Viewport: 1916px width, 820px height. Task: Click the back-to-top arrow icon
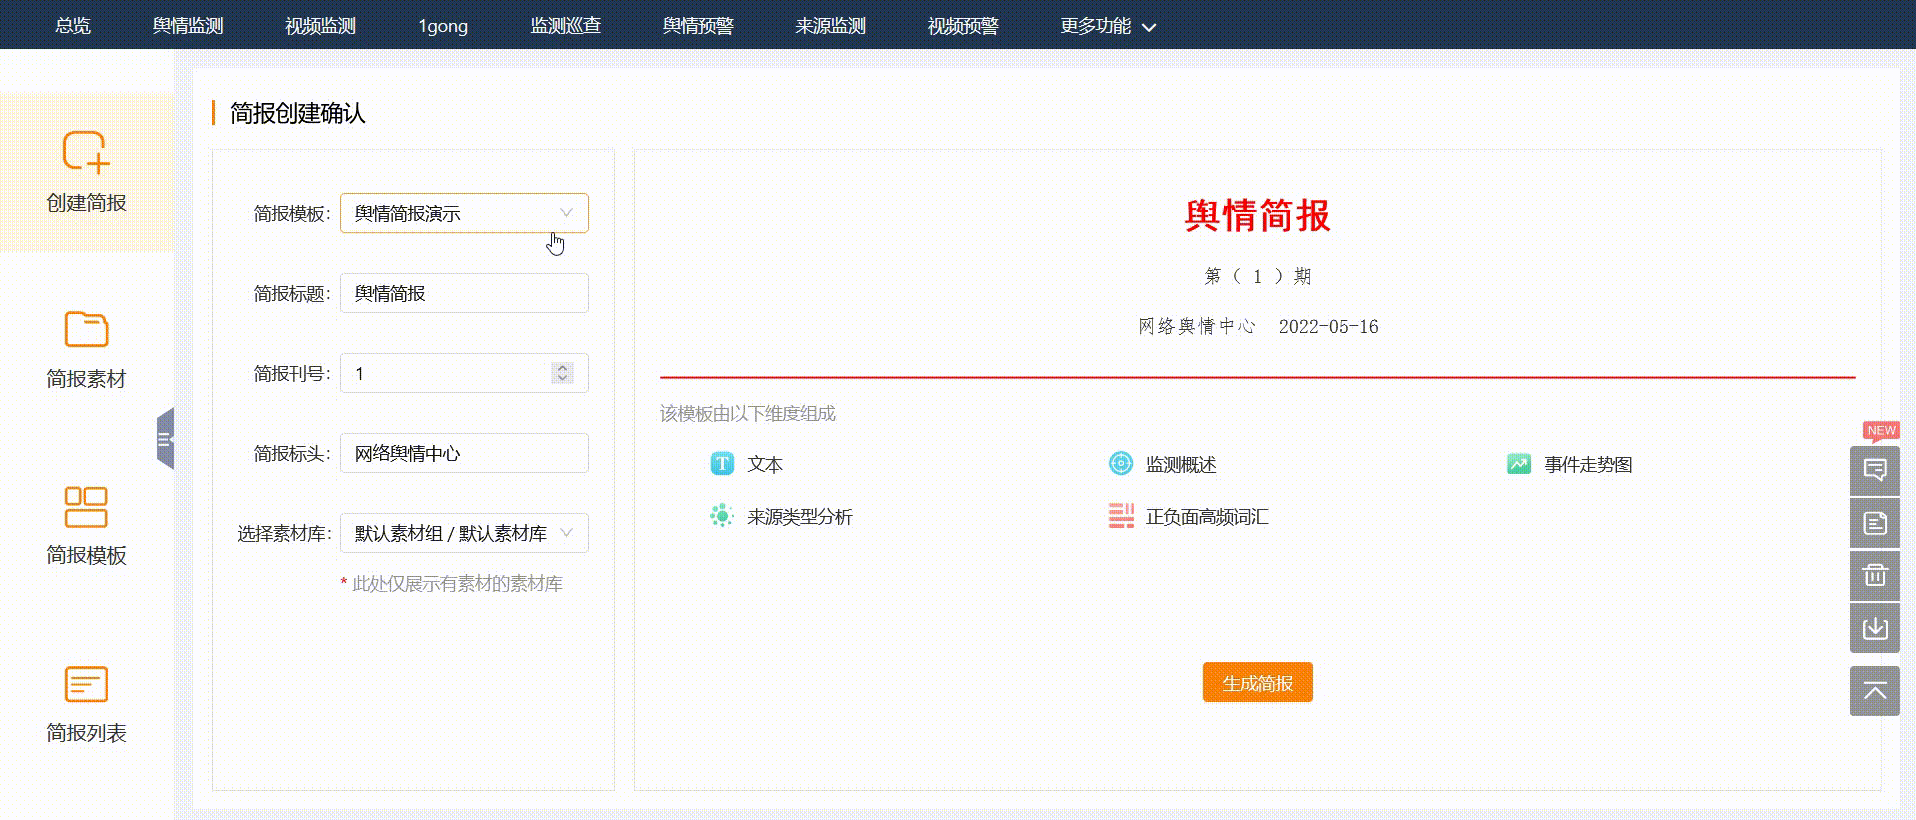1874,691
